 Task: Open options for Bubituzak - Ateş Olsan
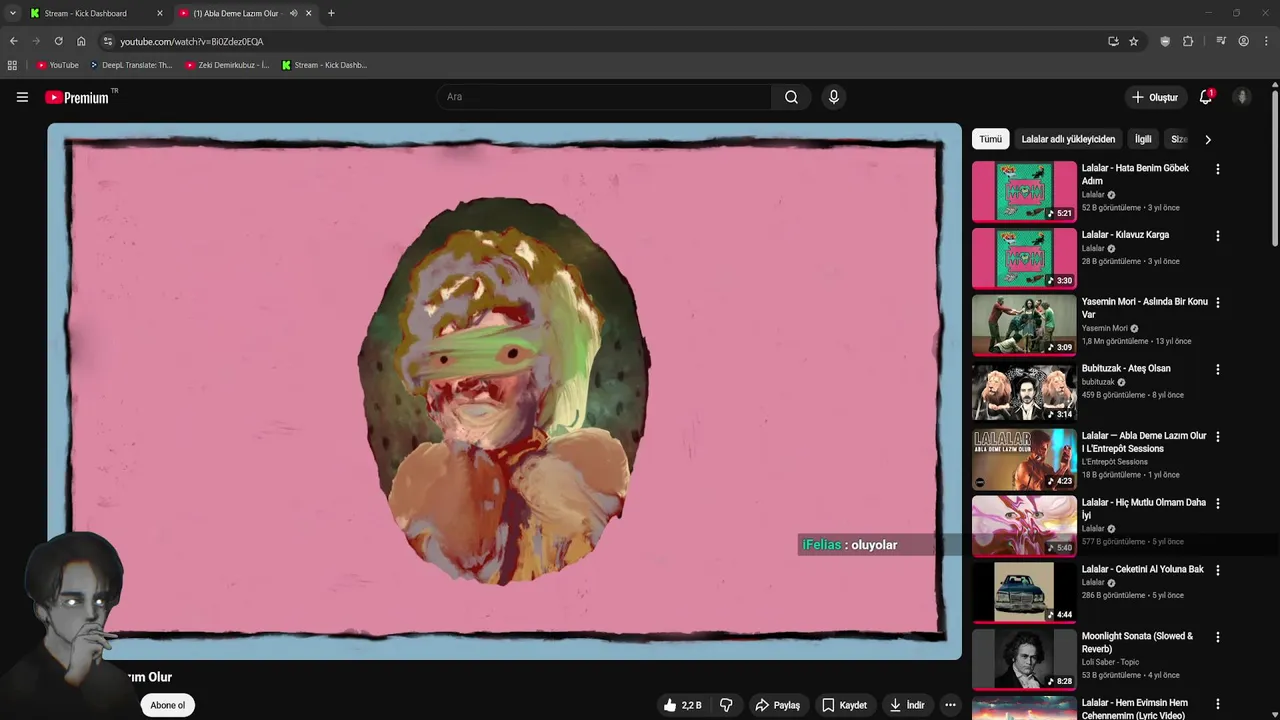pos(1217,369)
